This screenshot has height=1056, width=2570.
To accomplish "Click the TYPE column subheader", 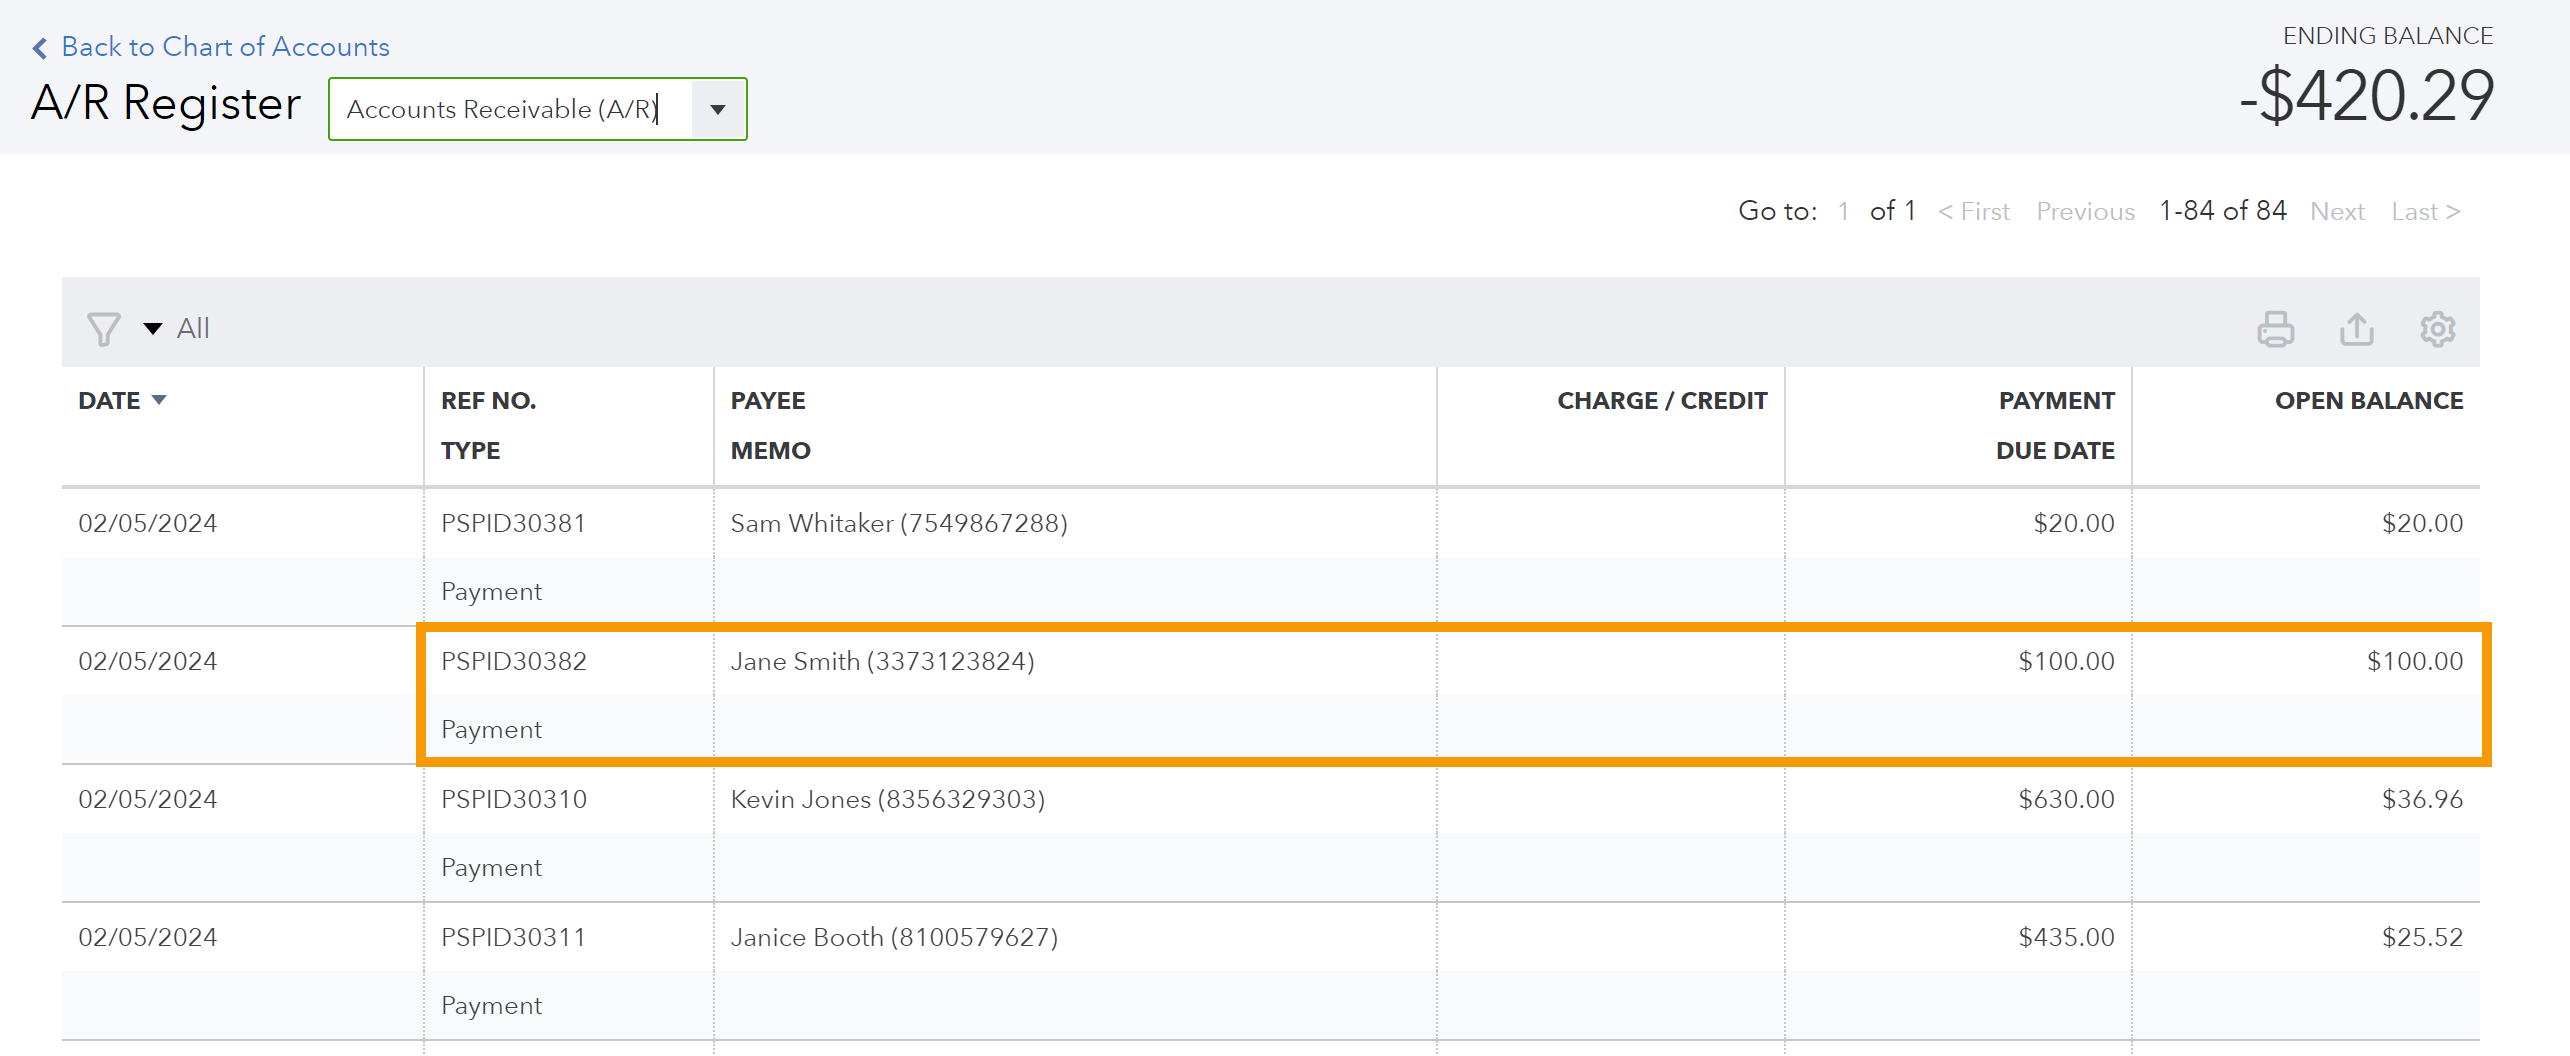I will coord(470,451).
